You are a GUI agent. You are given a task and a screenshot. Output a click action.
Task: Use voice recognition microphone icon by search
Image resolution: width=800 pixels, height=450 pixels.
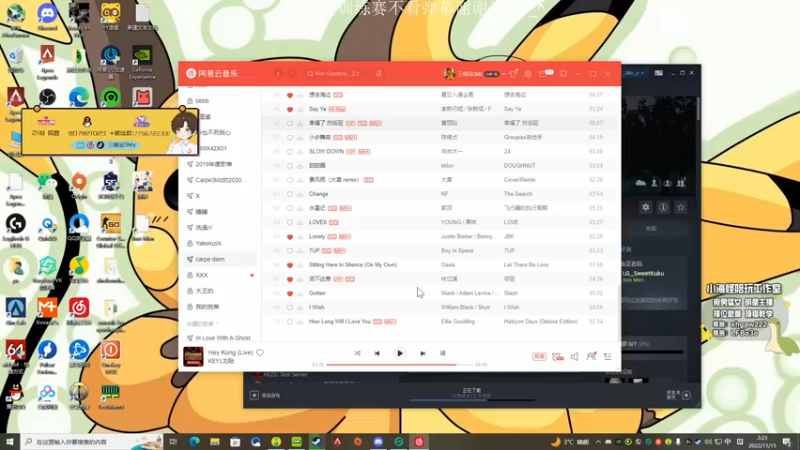click(x=379, y=73)
